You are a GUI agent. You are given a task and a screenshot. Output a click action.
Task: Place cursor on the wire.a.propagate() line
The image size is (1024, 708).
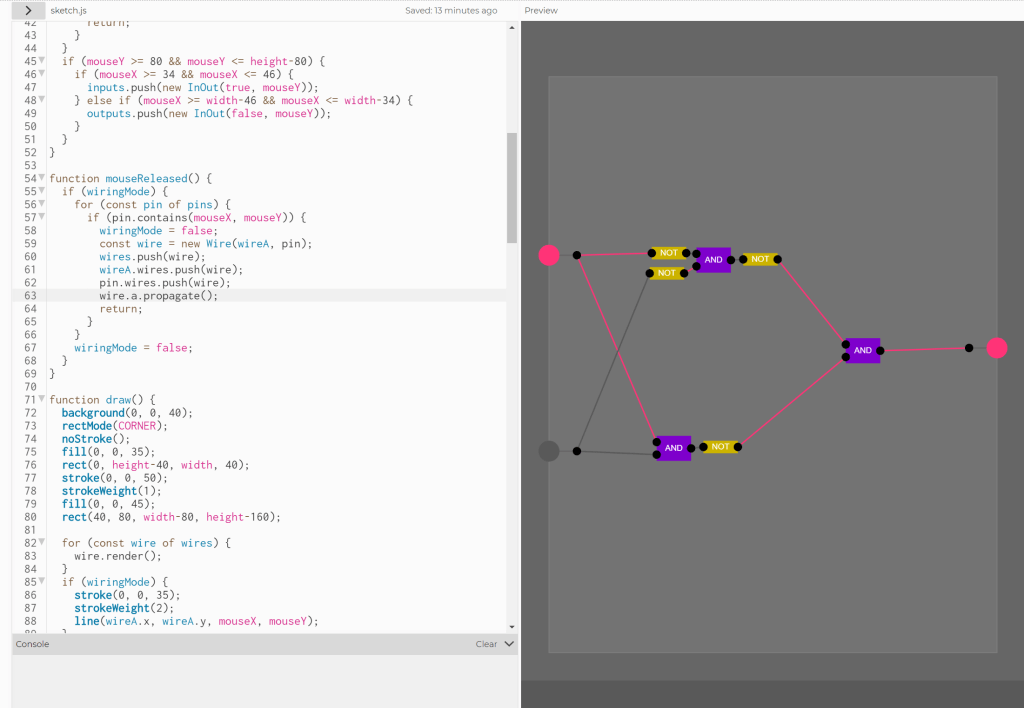(x=158, y=296)
